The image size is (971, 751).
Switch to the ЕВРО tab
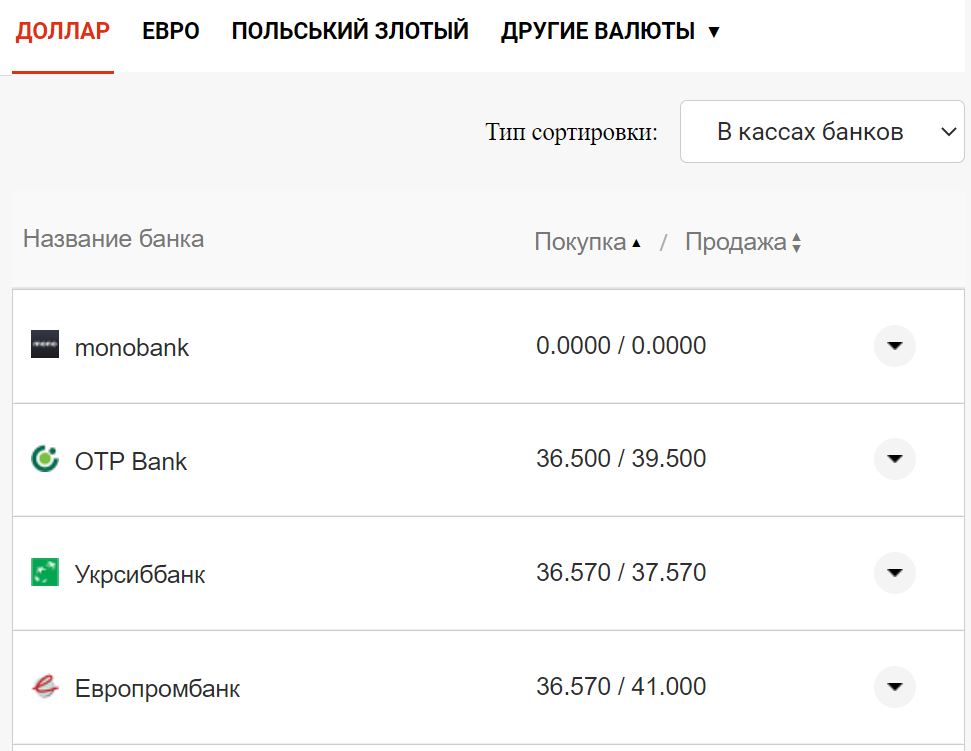coord(169,30)
